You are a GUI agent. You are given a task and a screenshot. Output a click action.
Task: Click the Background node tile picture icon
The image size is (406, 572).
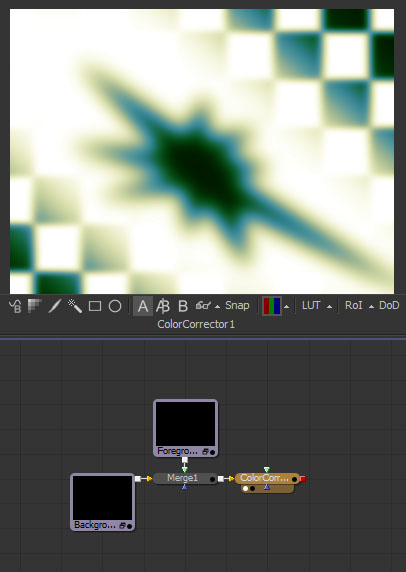[x=123, y=526]
